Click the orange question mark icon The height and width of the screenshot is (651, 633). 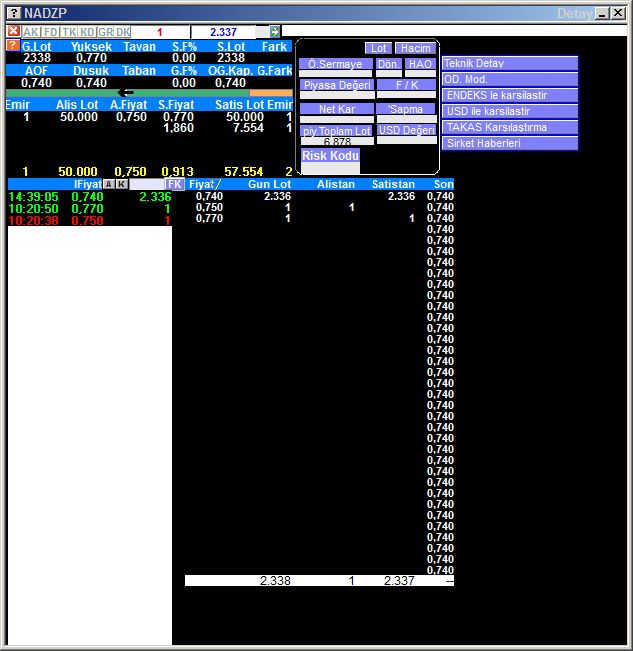coord(13,45)
